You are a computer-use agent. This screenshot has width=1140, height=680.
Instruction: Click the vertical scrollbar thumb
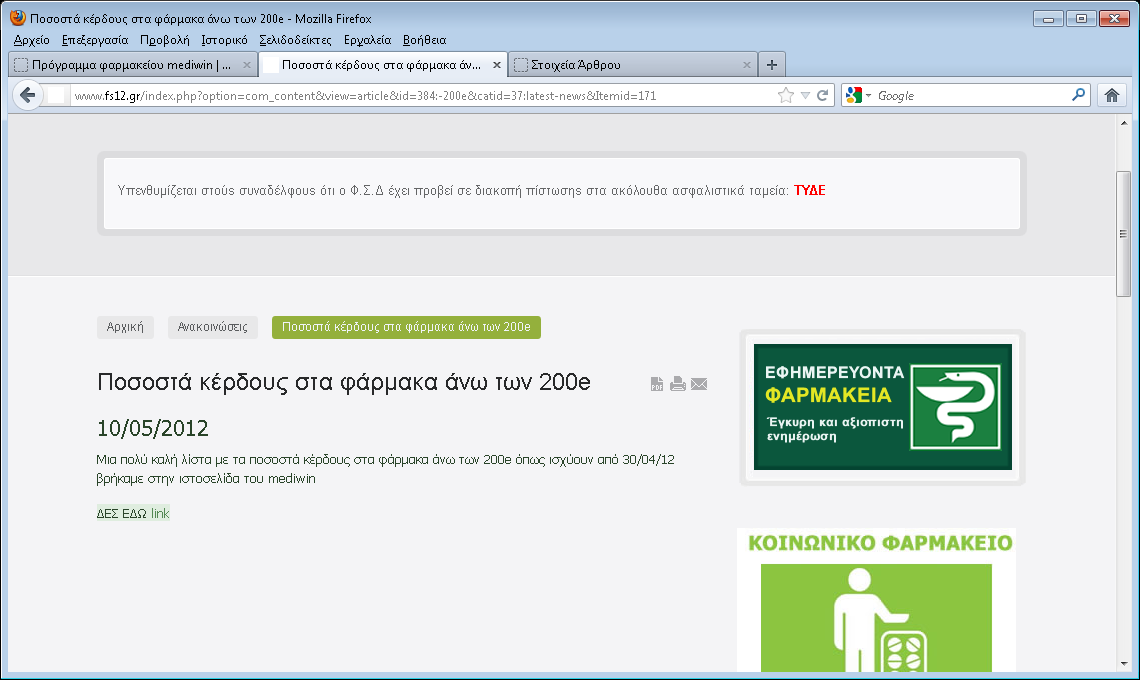click(1123, 233)
